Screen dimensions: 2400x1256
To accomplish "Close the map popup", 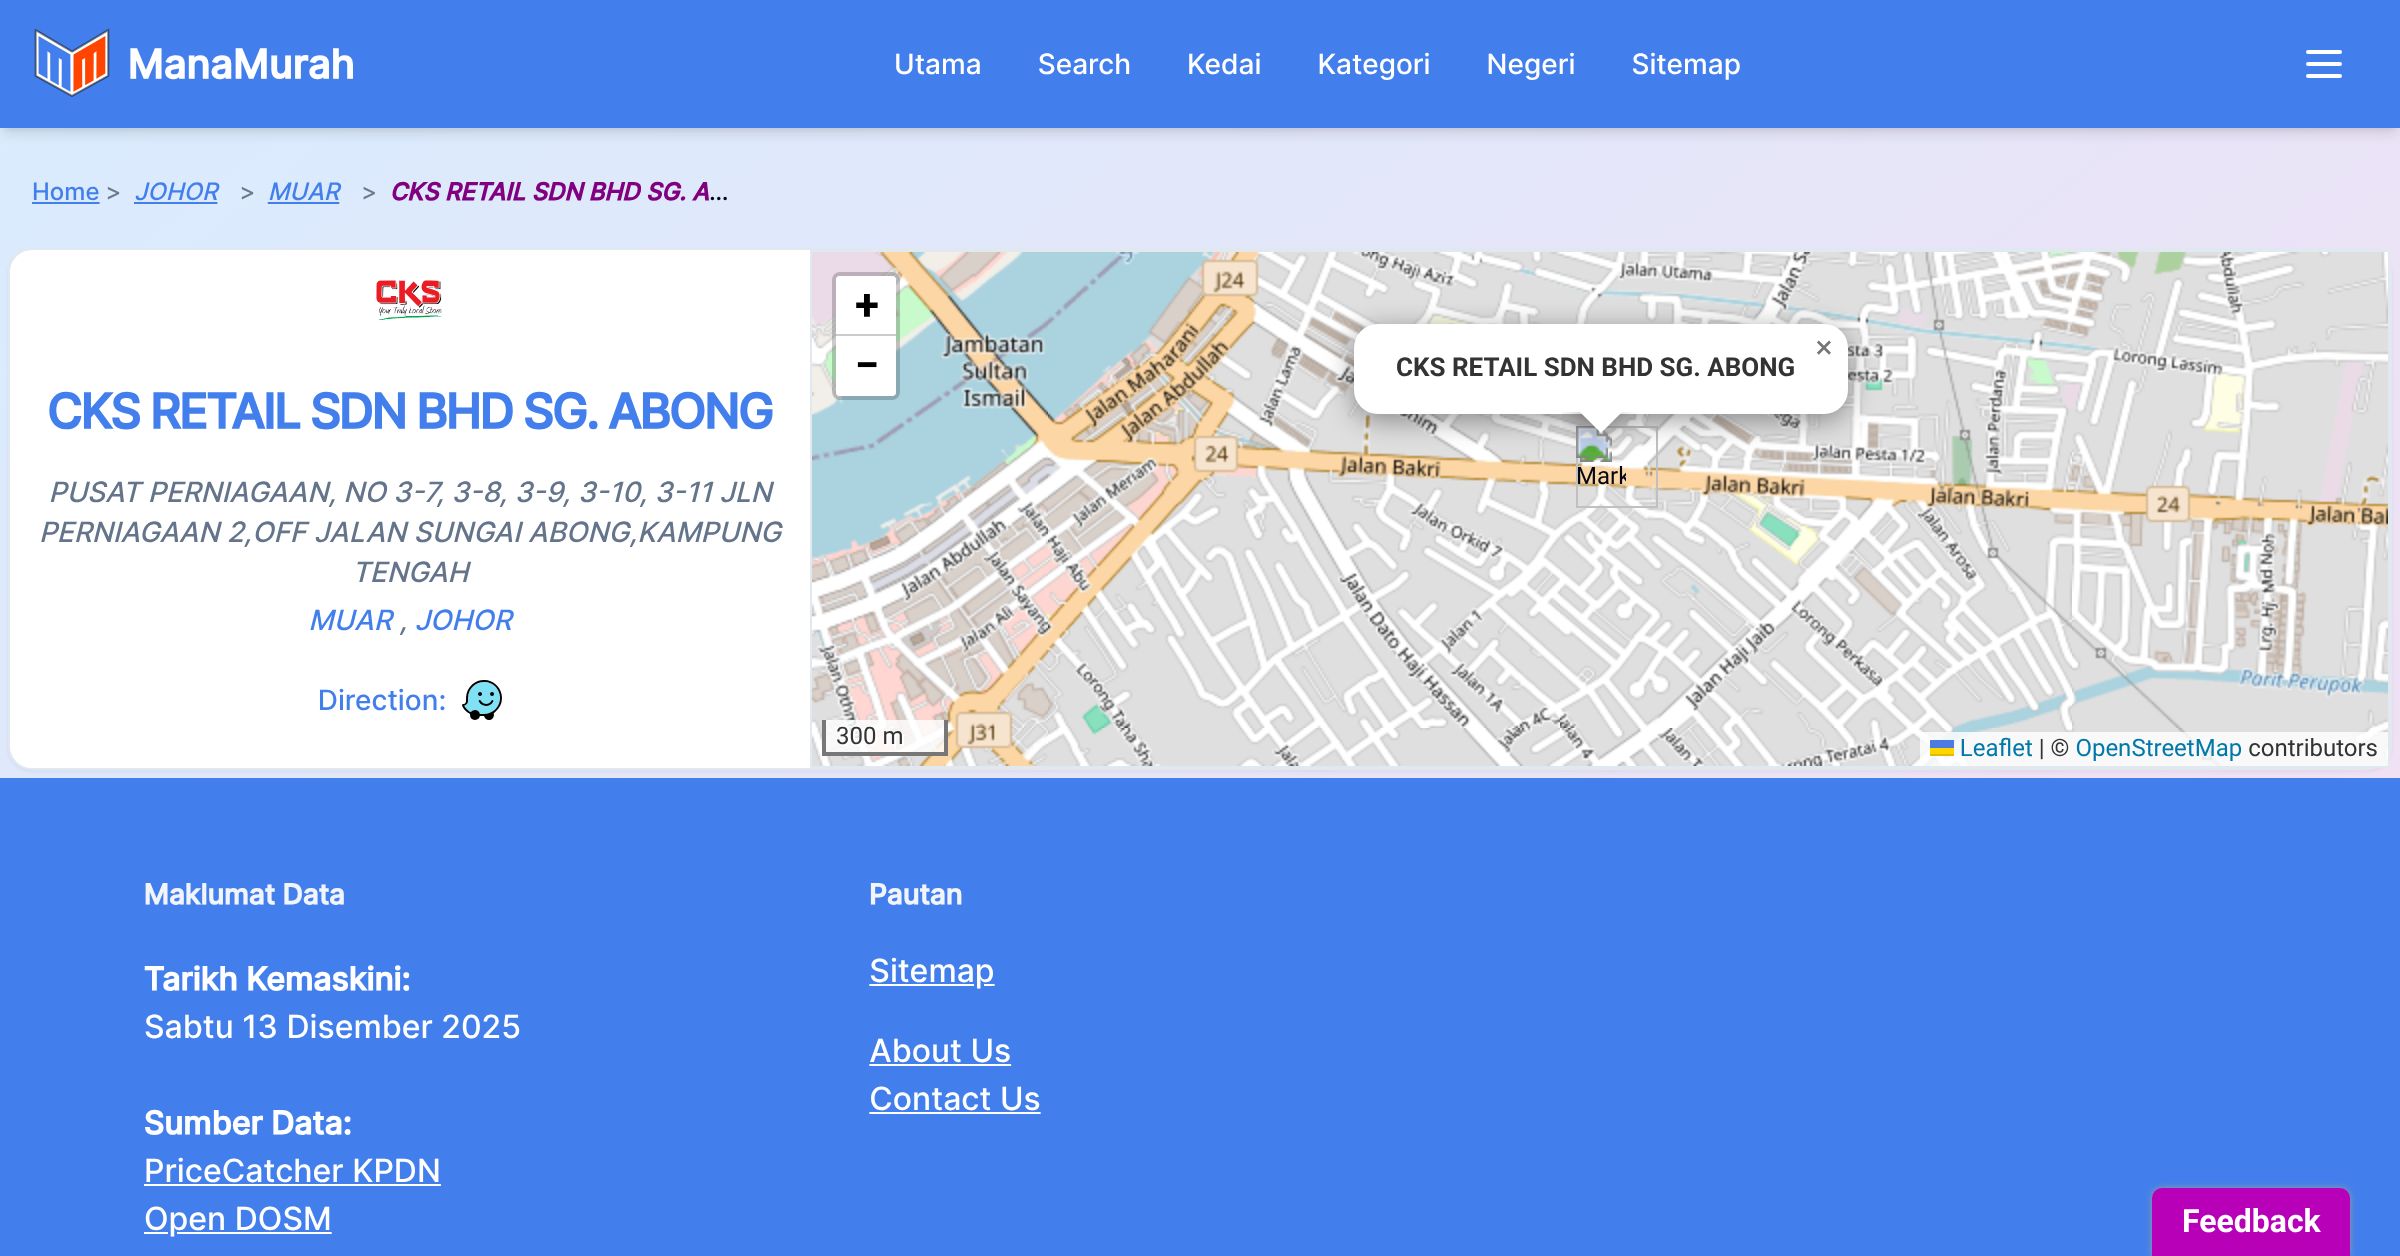I will coord(1823,348).
